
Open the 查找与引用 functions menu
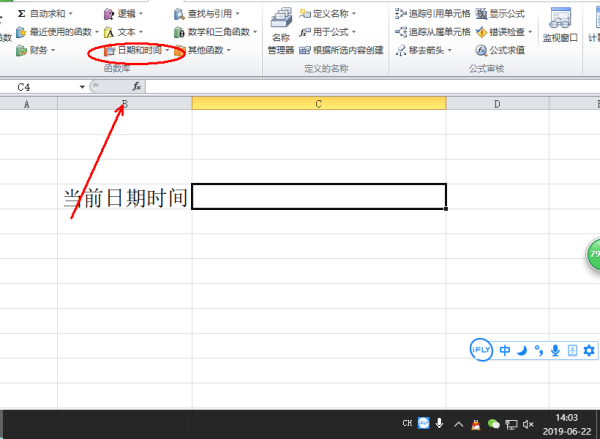[x=207, y=14]
